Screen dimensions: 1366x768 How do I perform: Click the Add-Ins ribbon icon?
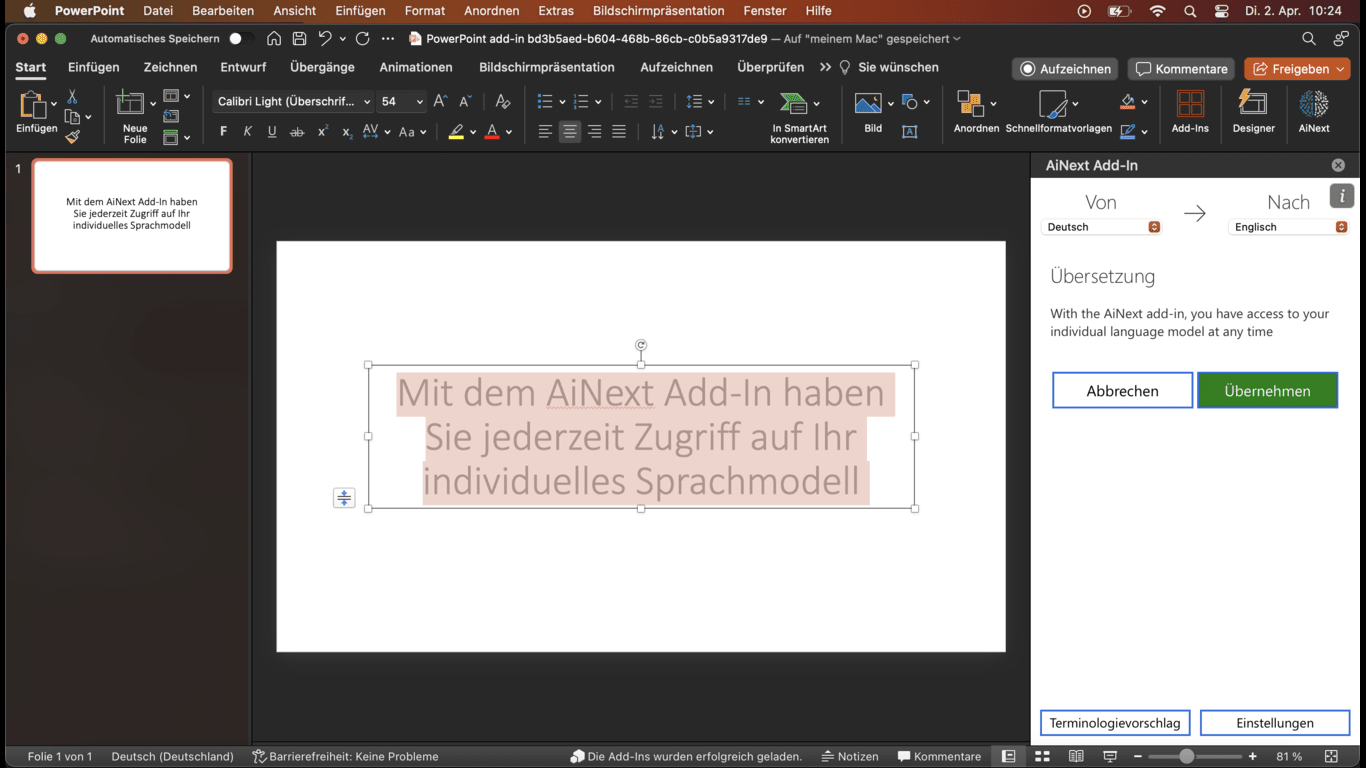(1190, 110)
